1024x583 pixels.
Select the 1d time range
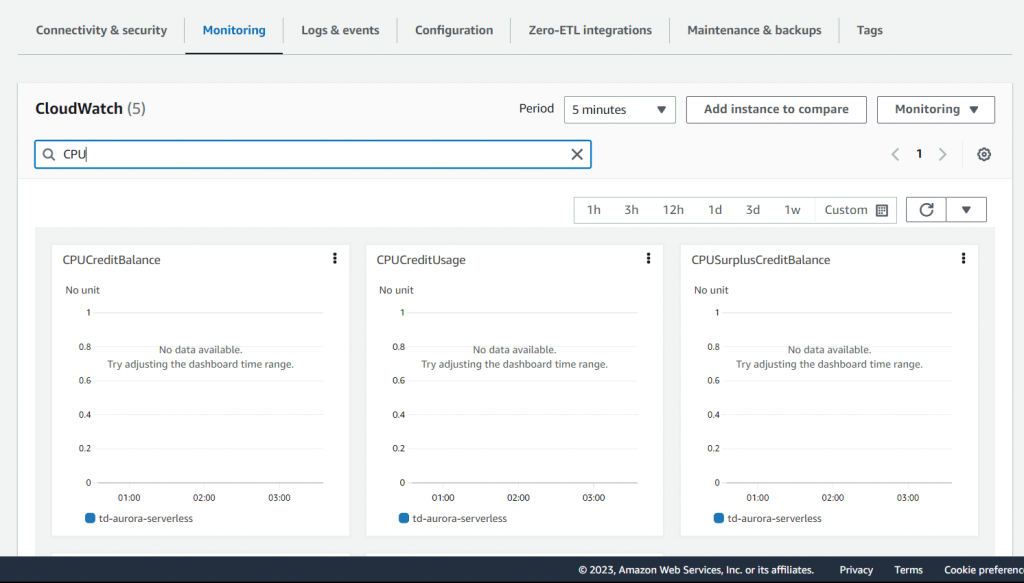(715, 210)
